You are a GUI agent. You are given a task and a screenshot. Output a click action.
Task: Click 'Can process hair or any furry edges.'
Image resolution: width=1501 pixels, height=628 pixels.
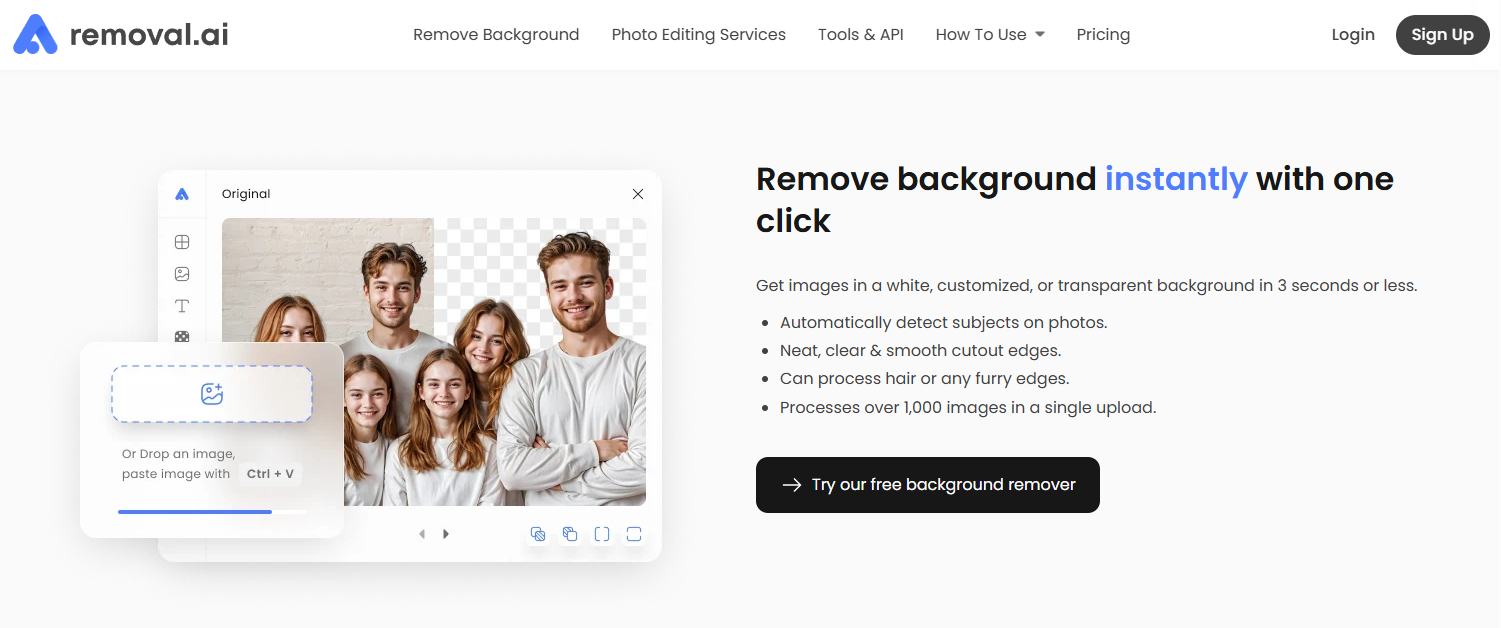pyautogui.click(x=925, y=378)
